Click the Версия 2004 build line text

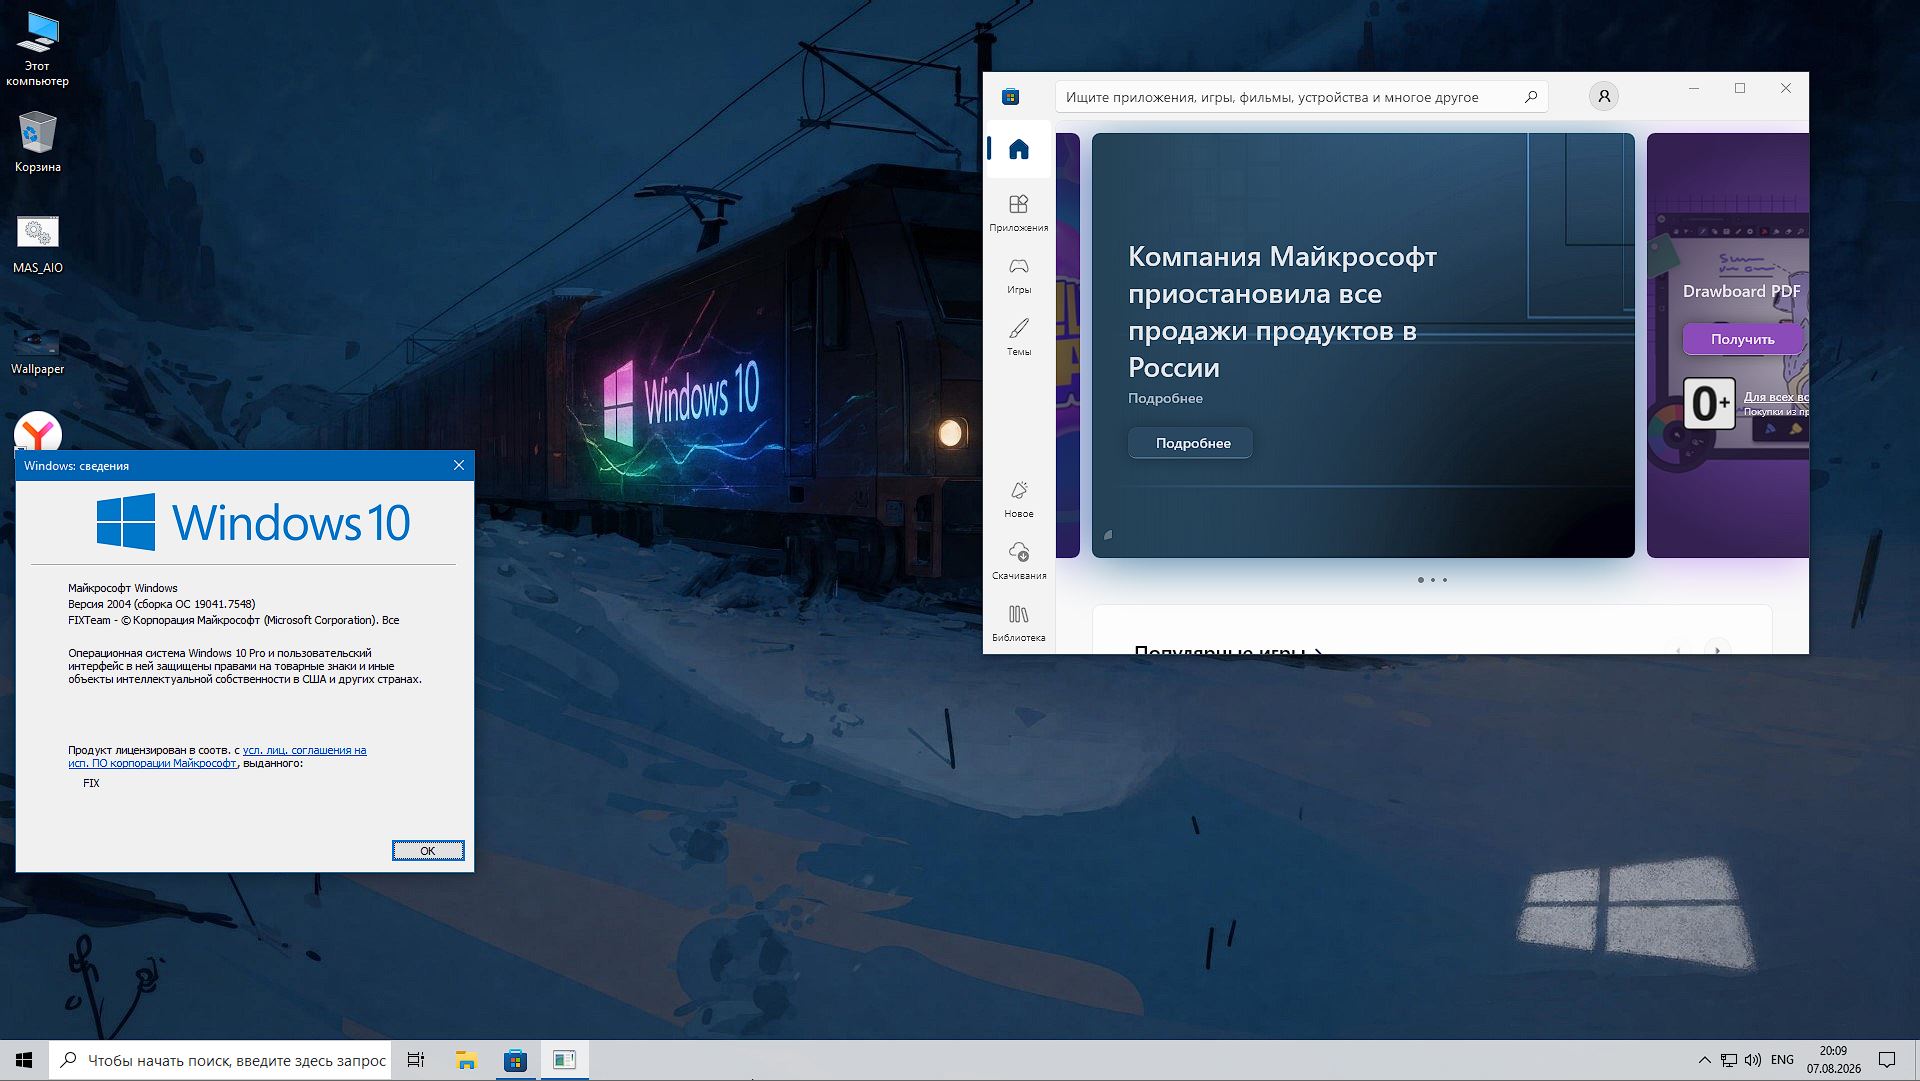[161, 604]
